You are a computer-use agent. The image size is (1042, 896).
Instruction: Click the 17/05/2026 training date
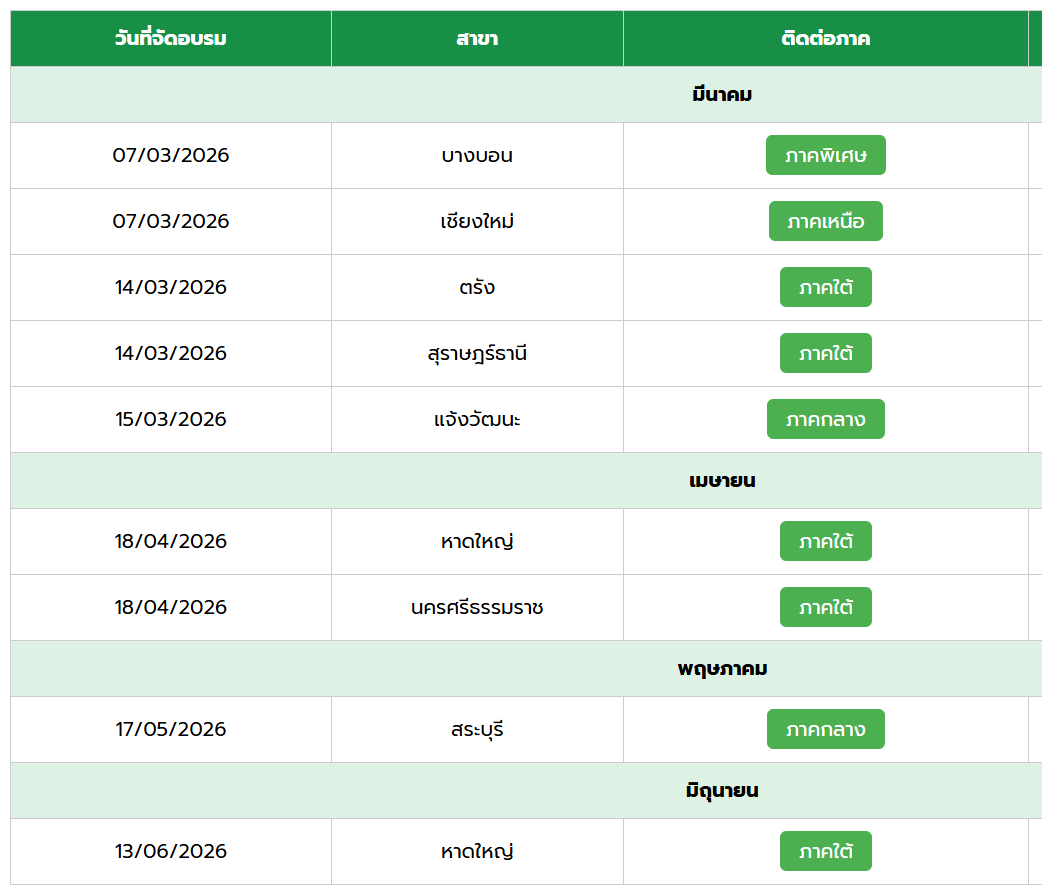click(x=171, y=729)
